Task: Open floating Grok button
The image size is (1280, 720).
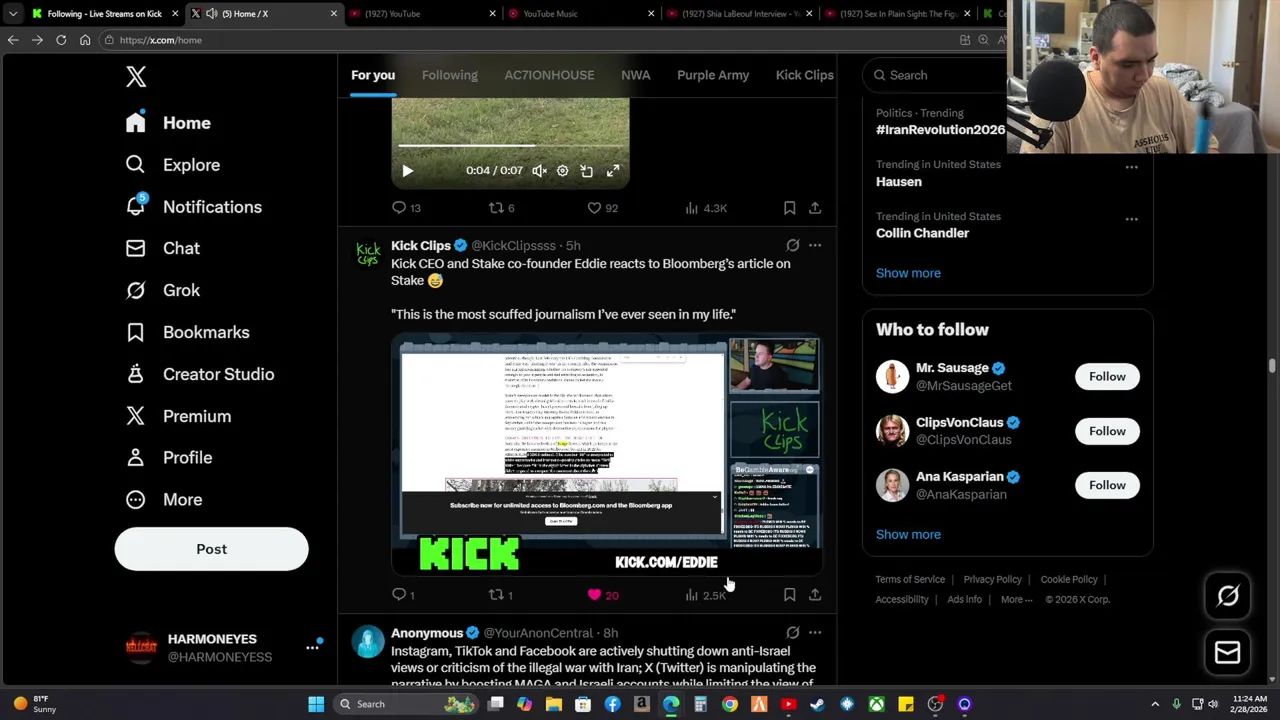Action: point(1228,596)
